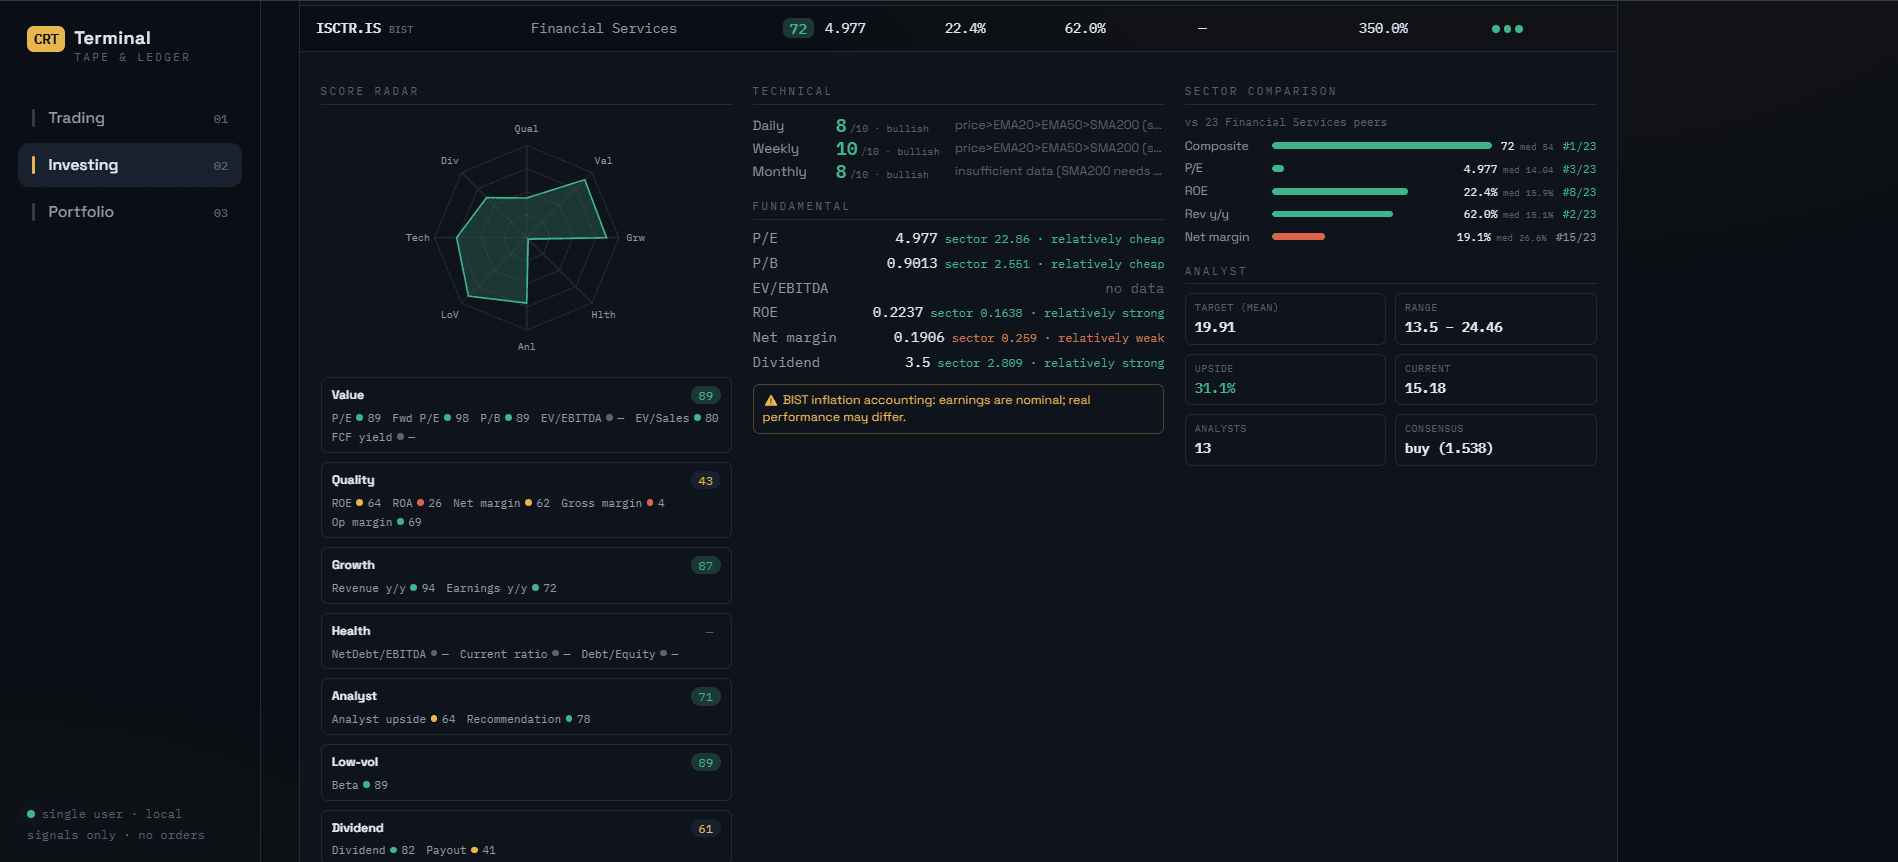Image resolution: width=1898 pixels, height=862 pixels.
Task: Click the single user local status indicator
Action: (x=105, y=814)
